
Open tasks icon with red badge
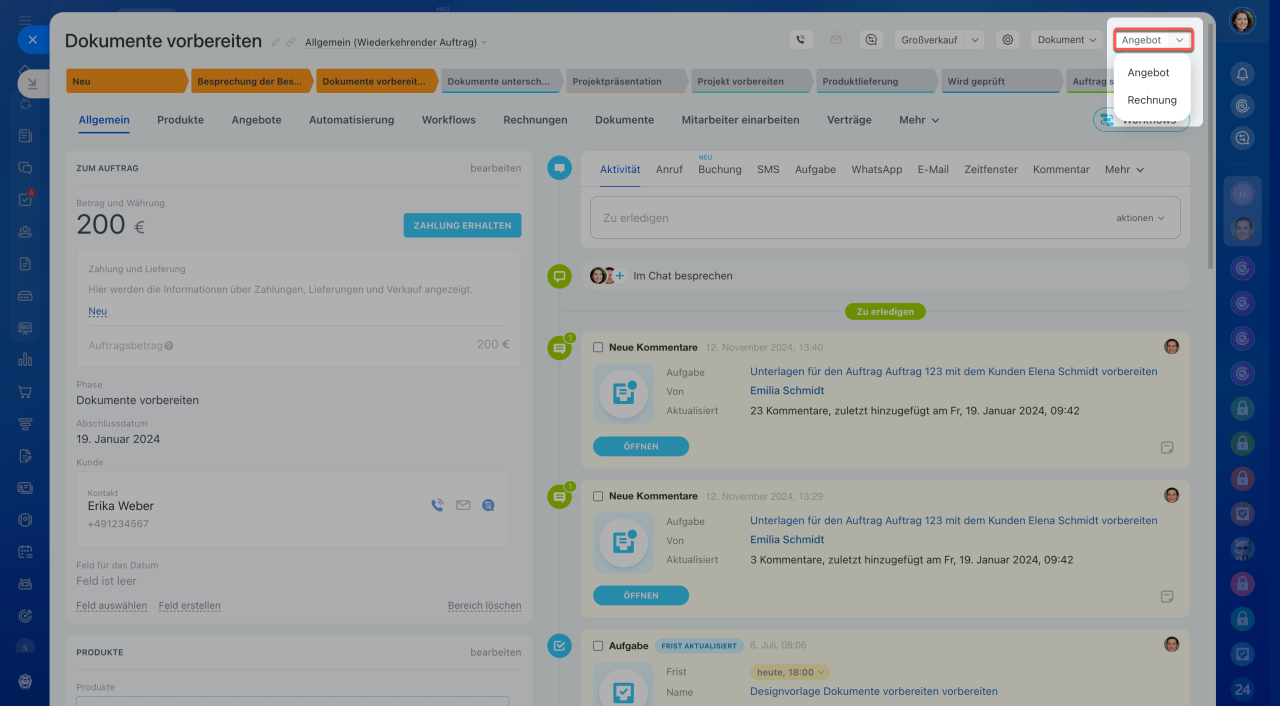25,199
